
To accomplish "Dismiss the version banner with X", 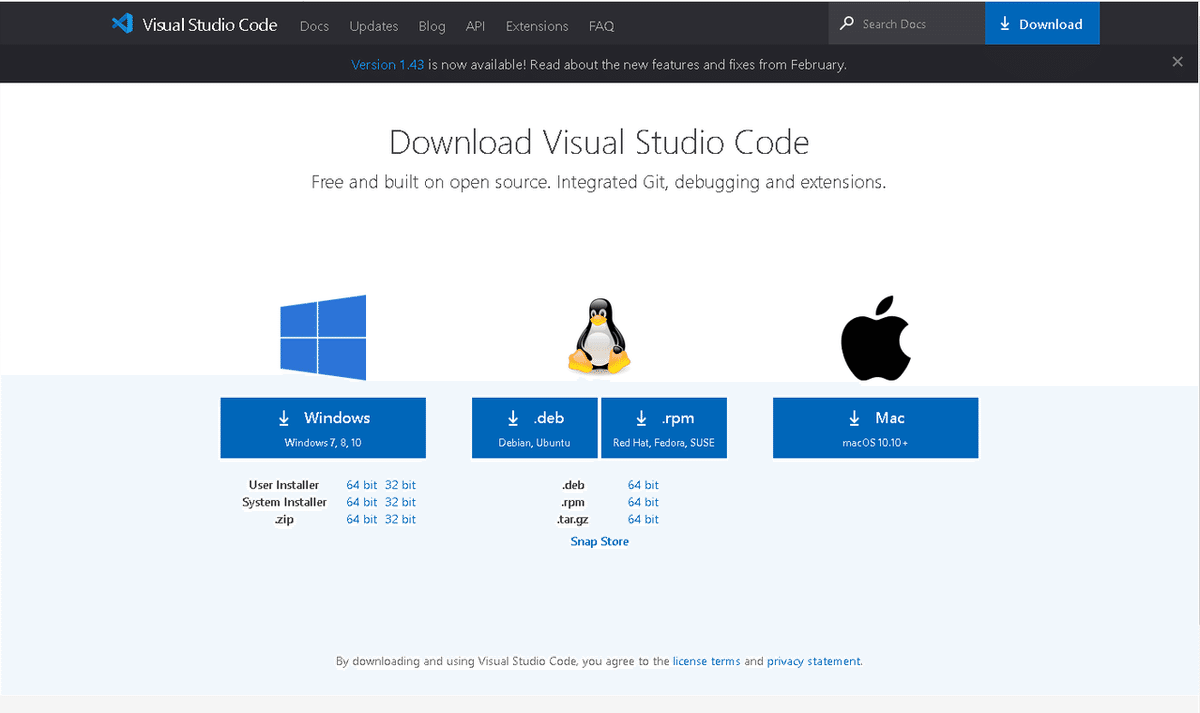I will coord(1177,62).
